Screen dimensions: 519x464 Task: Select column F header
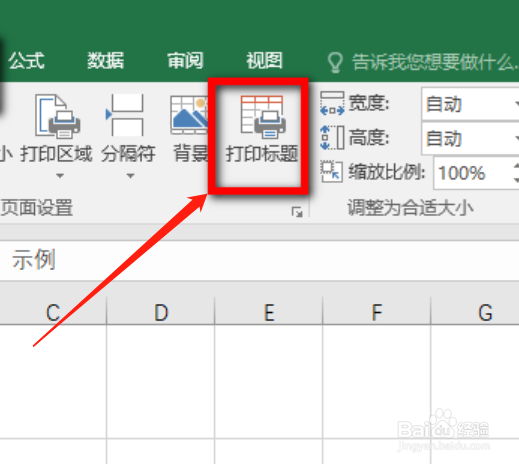[x=377, y=312]
